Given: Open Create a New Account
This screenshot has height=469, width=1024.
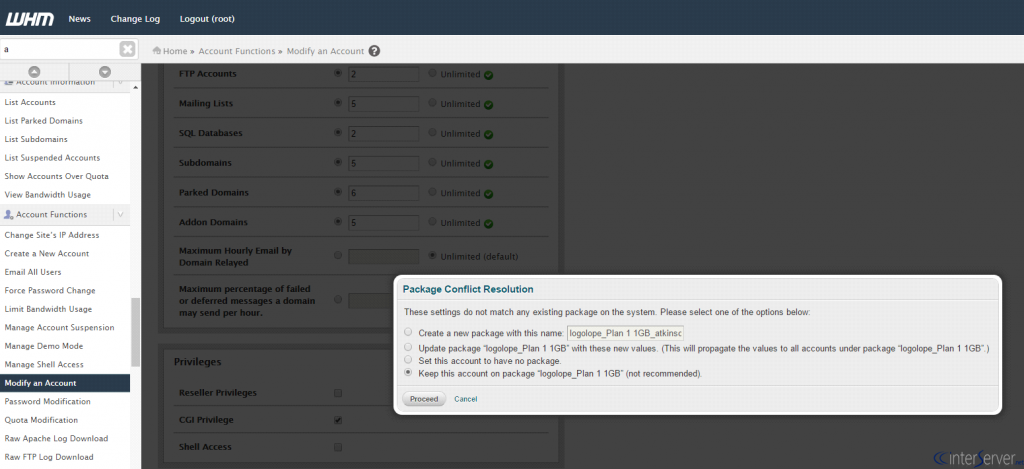Looking at the screenshot, I should tap(47, 253).
